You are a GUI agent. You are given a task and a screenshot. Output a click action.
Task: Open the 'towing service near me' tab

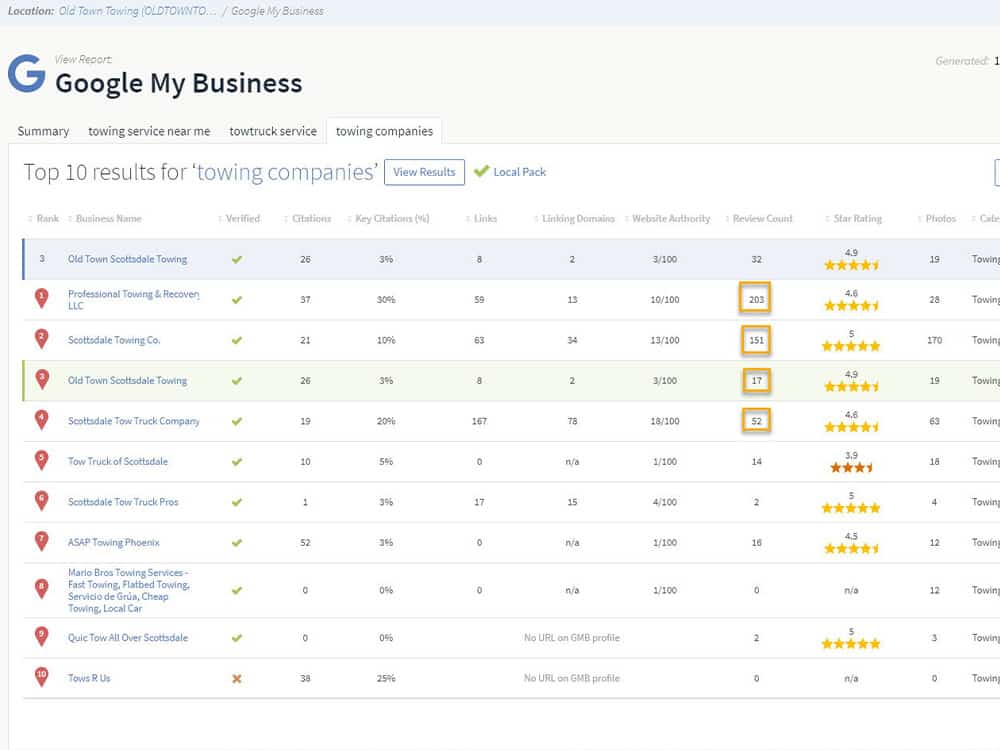click(x=149, y=131)
